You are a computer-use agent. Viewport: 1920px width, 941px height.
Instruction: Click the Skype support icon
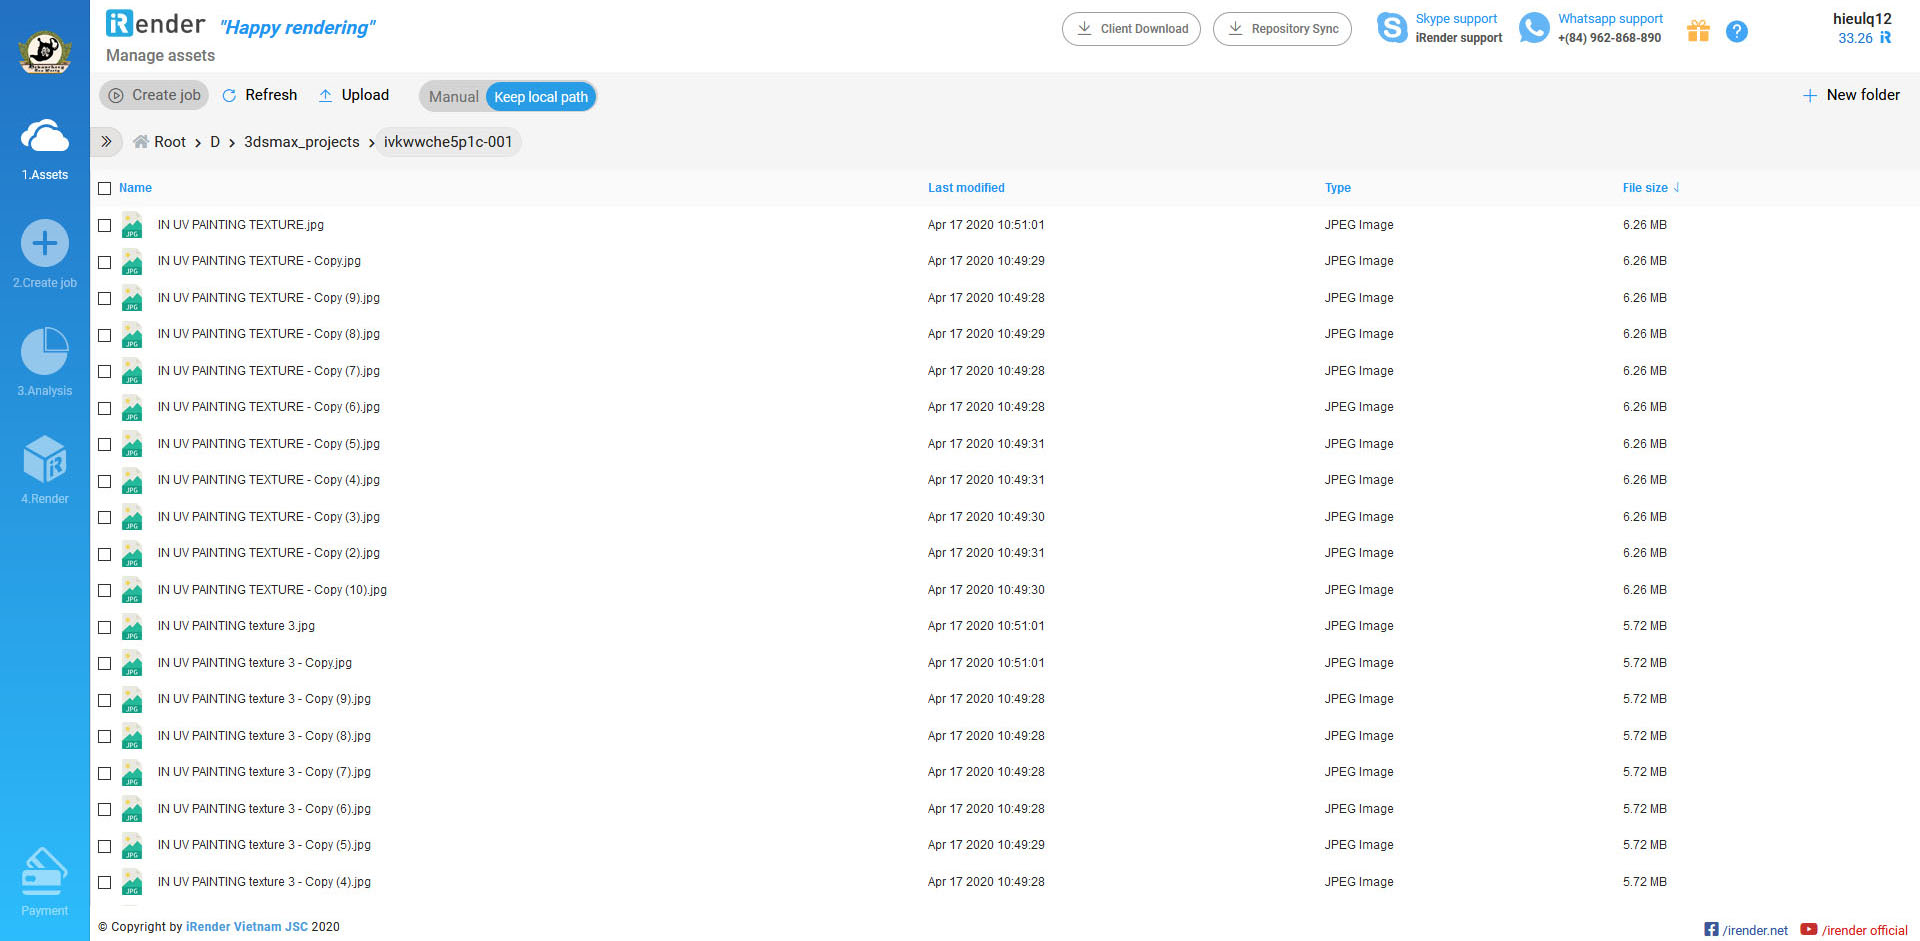pos(1391,28)
